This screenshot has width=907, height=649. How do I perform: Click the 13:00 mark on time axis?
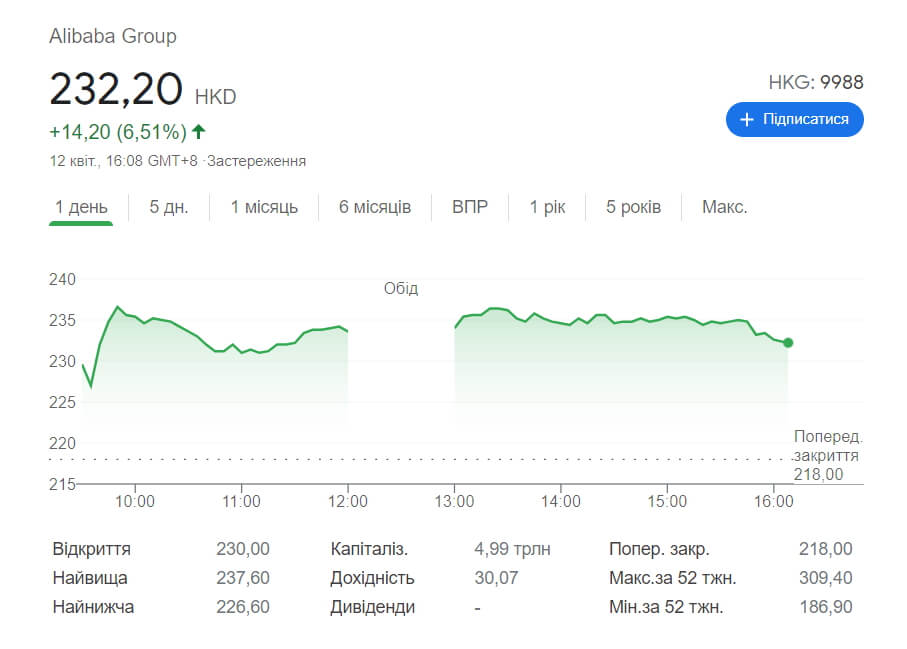[x=454, y=501]
